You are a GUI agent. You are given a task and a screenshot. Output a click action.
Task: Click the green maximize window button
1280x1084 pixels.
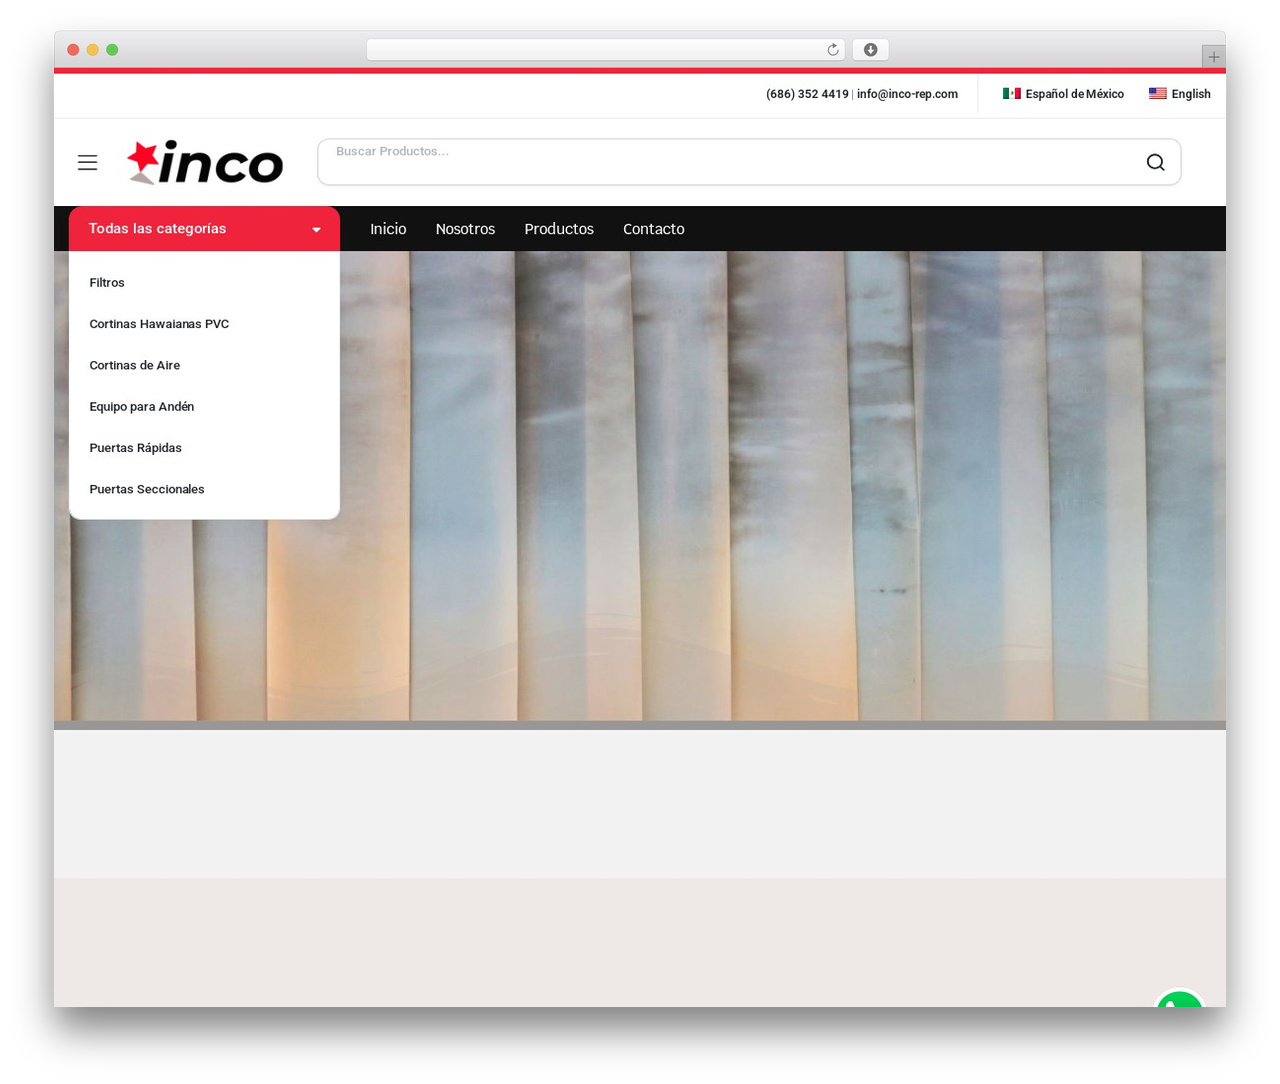112,50
